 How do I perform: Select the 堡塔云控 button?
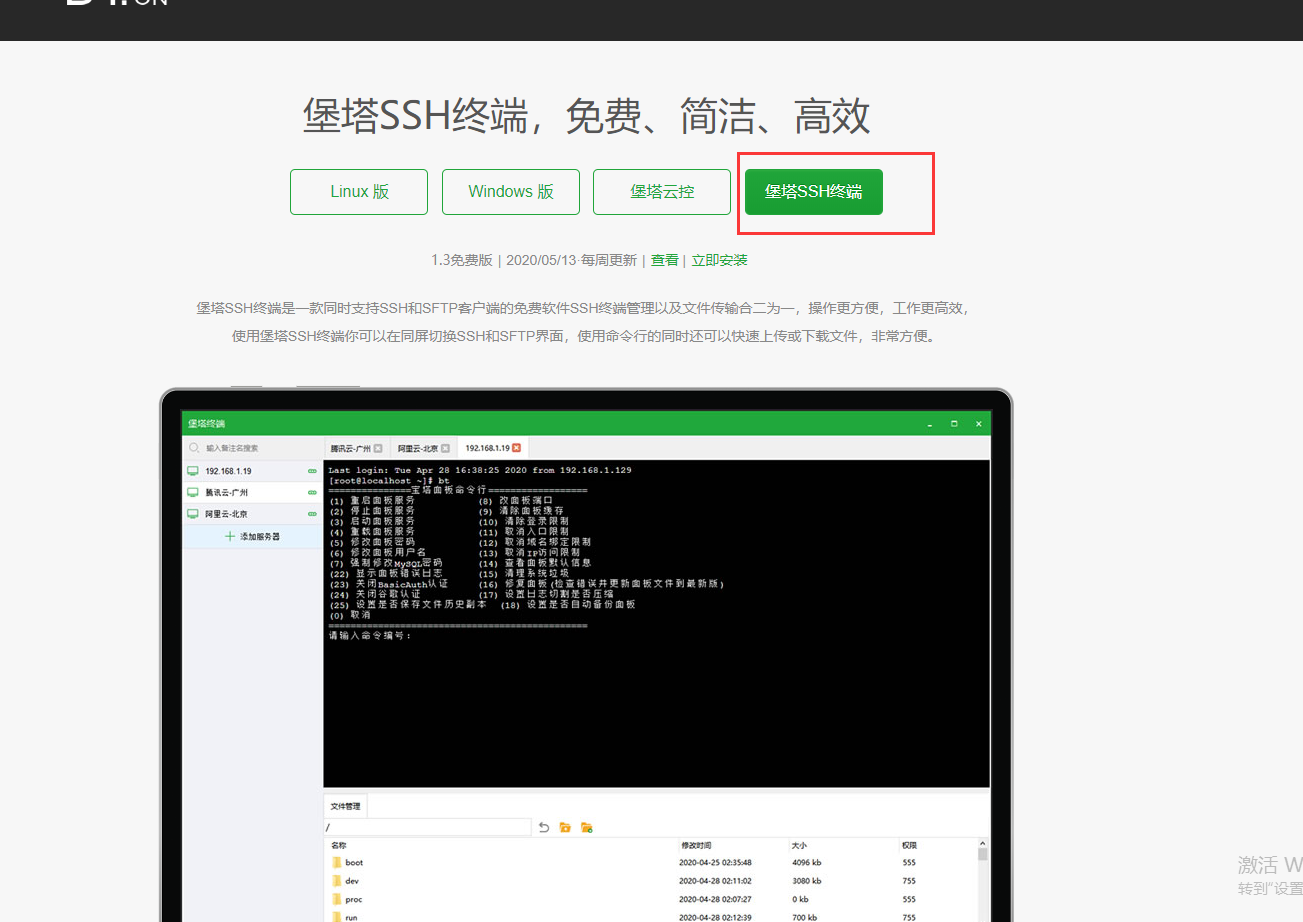pyautogui.click(x=662, y=192)
